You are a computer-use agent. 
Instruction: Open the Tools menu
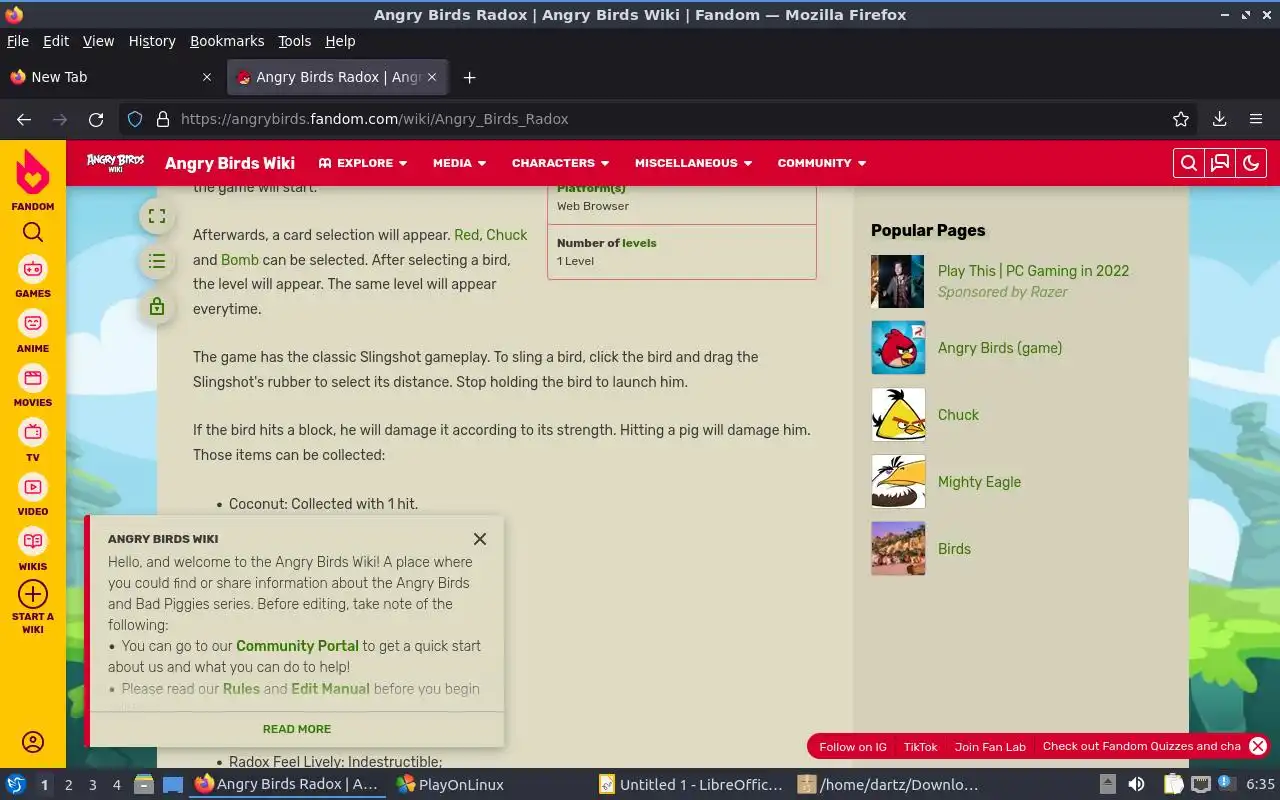coord(295,41)
